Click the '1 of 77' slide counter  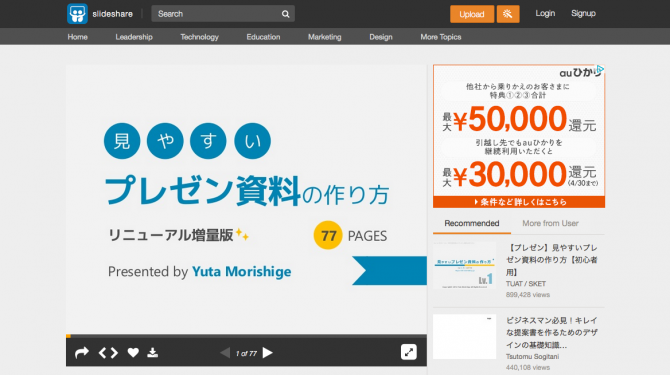246,353
